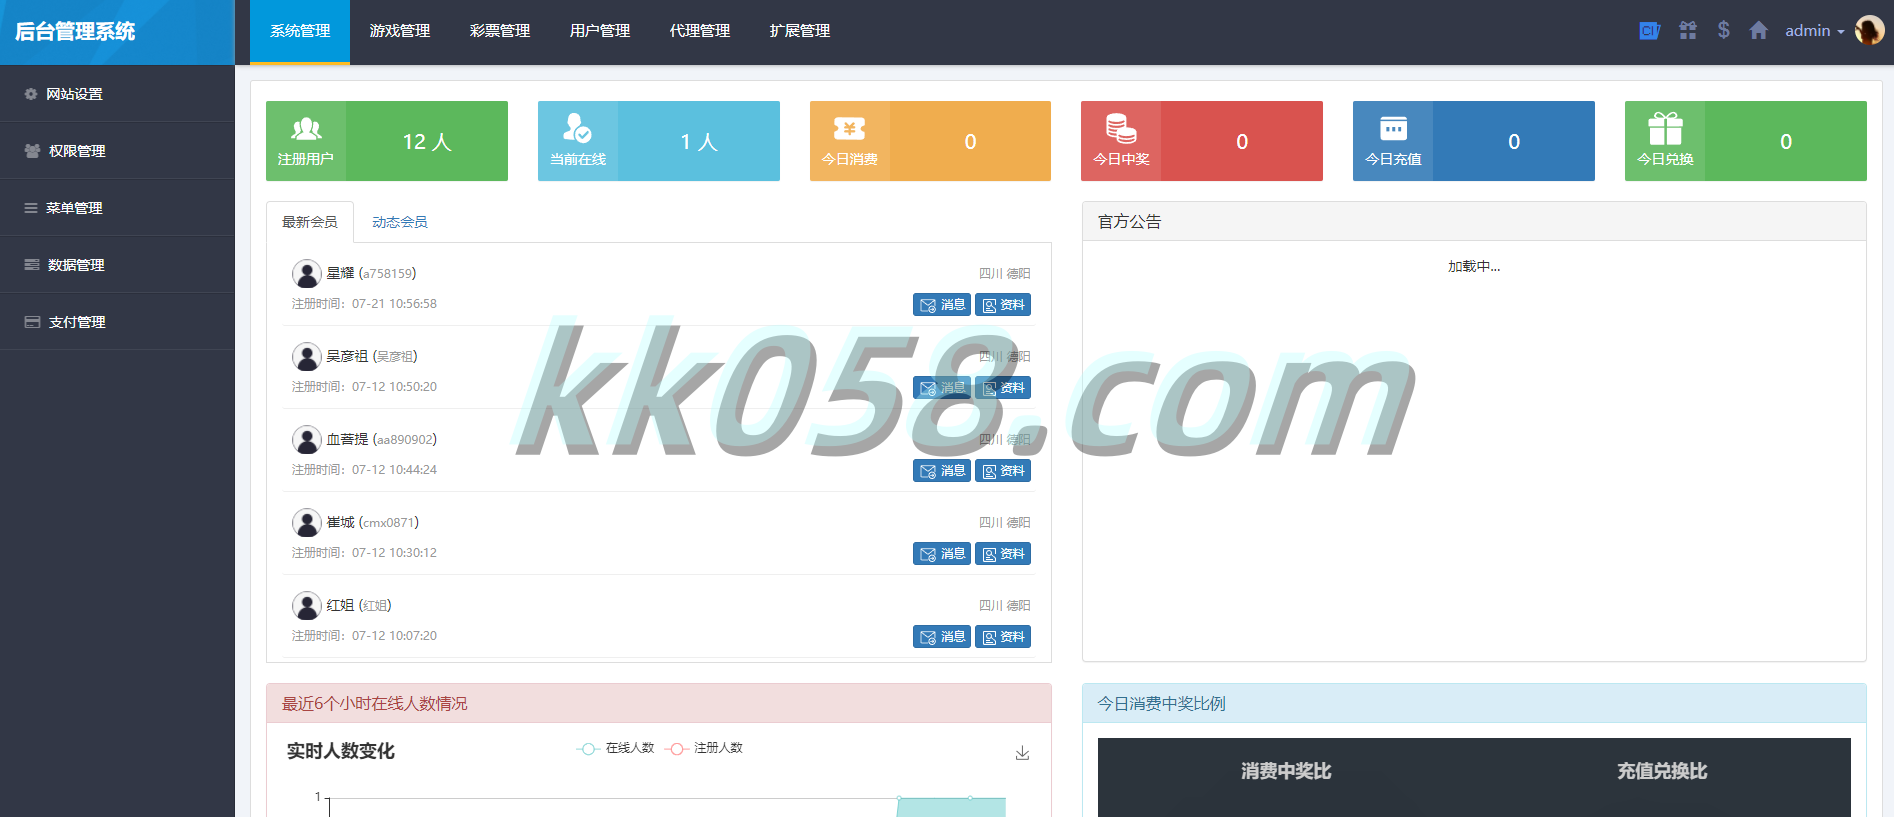Click avatar of member 吴彦祖
The height and width of the screenshot is (817, 1894).
pos(306,356)
